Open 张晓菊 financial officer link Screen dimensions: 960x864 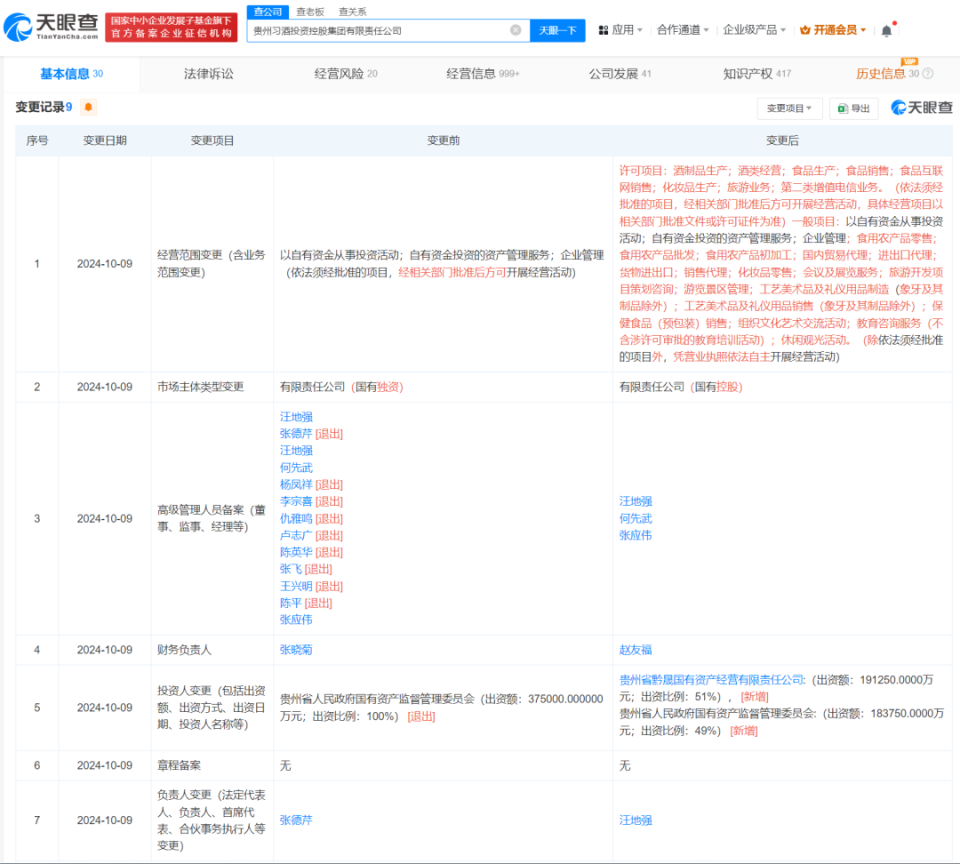click(x=296, y=650)
